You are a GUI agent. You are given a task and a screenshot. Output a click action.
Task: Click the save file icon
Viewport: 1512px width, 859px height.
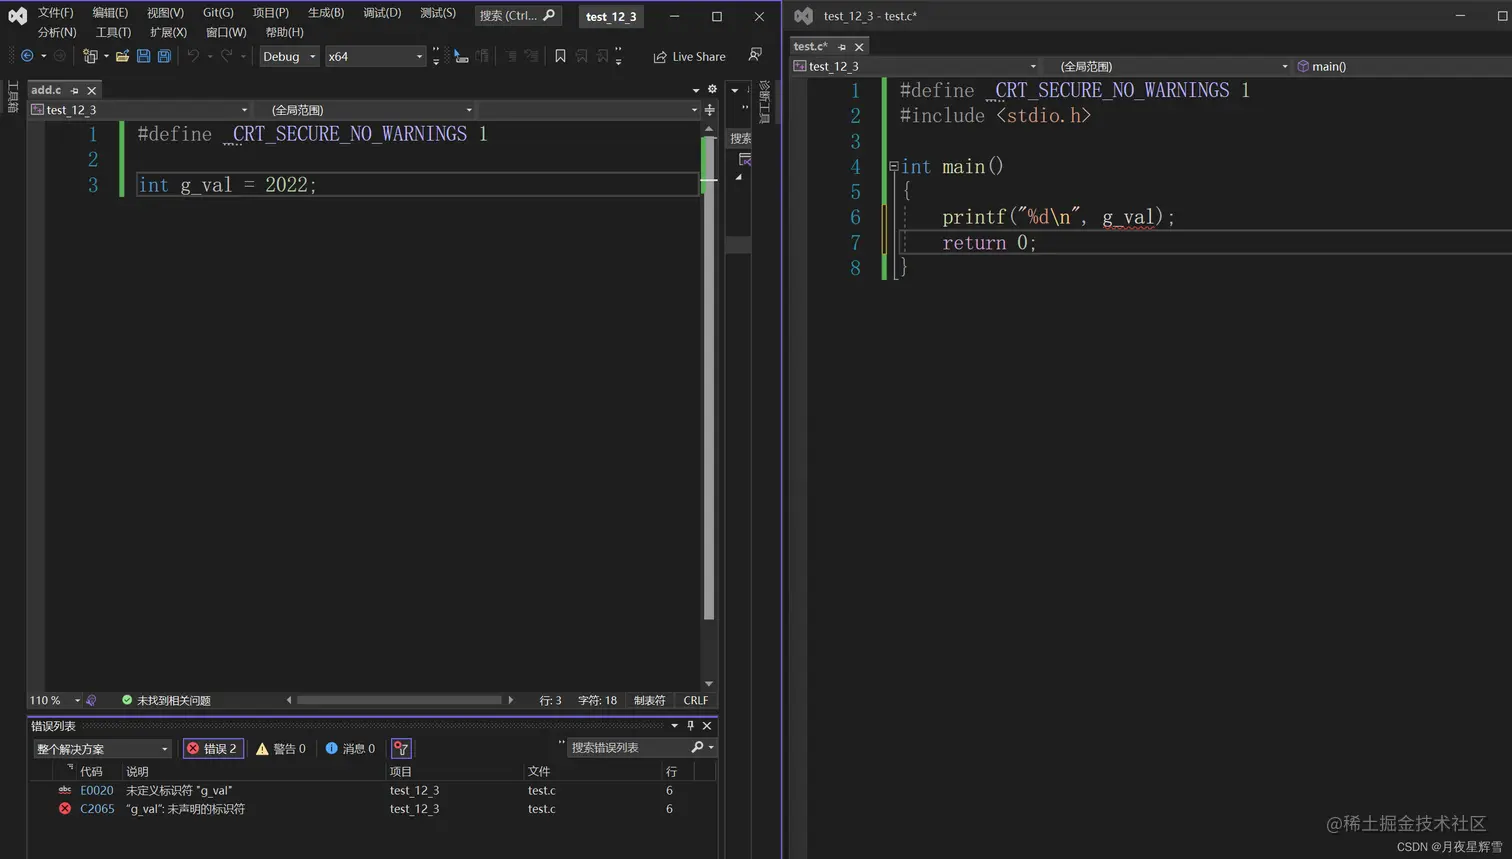tap(143, 56)
